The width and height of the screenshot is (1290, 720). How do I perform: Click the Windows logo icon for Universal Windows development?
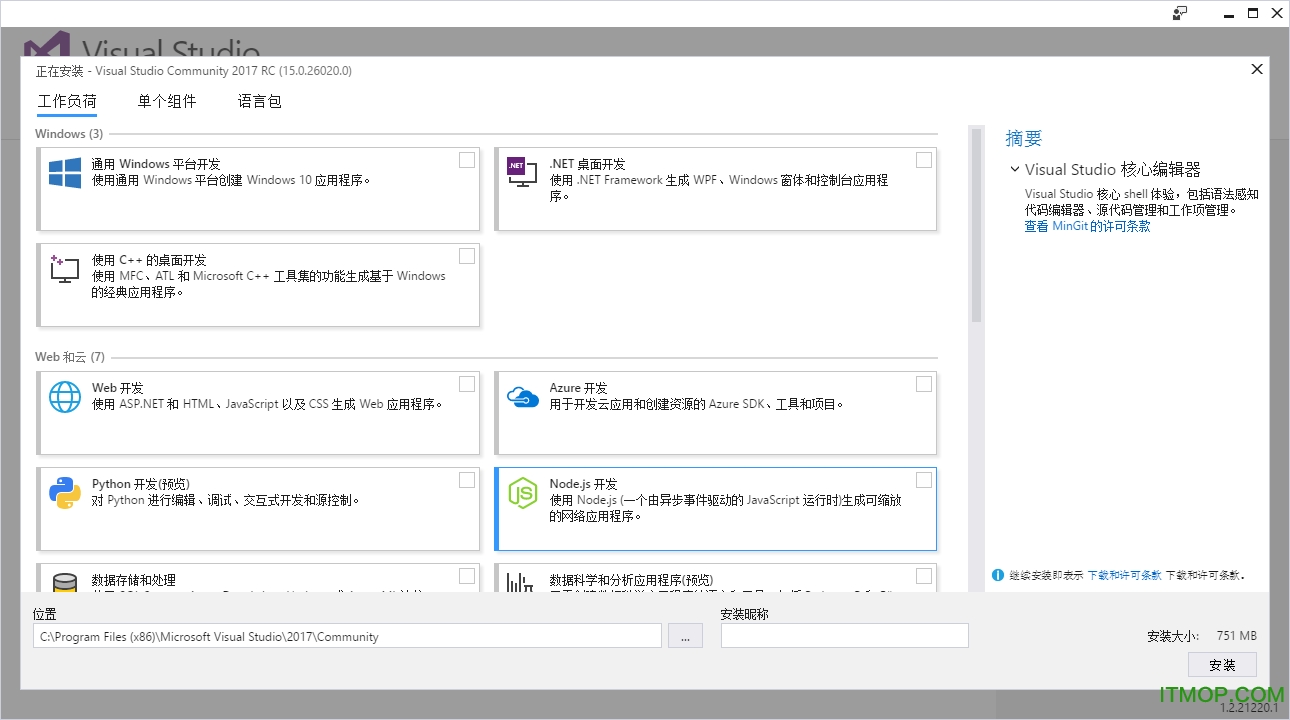coord(65,173)
